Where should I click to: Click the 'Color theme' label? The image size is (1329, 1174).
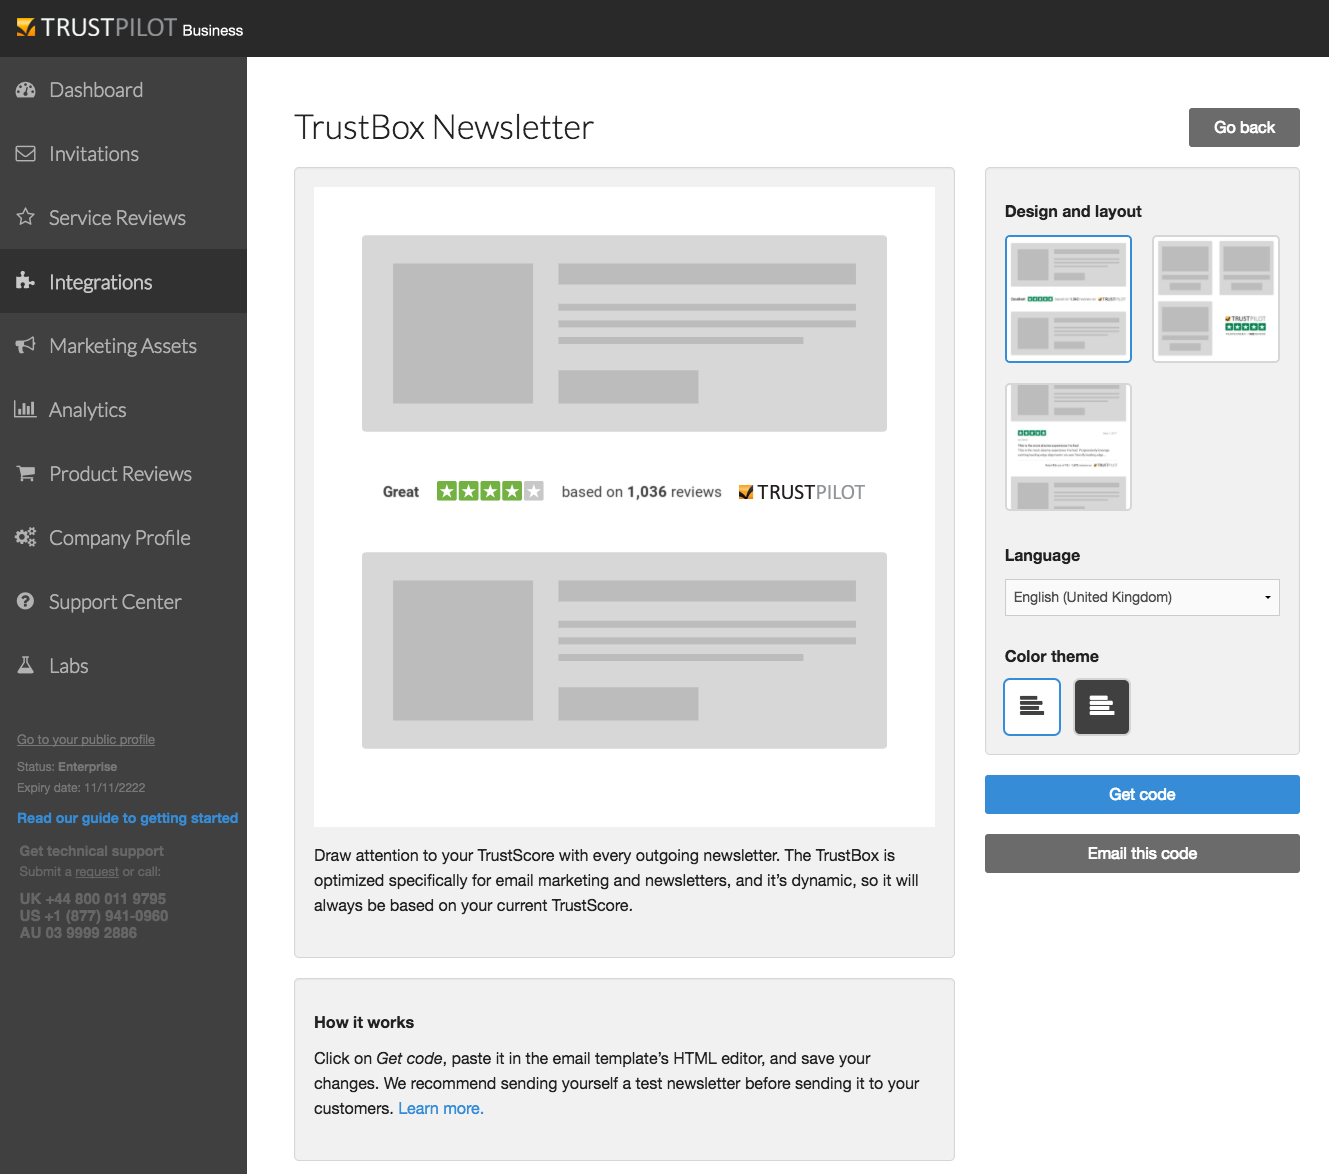[x=1052, y=656]
